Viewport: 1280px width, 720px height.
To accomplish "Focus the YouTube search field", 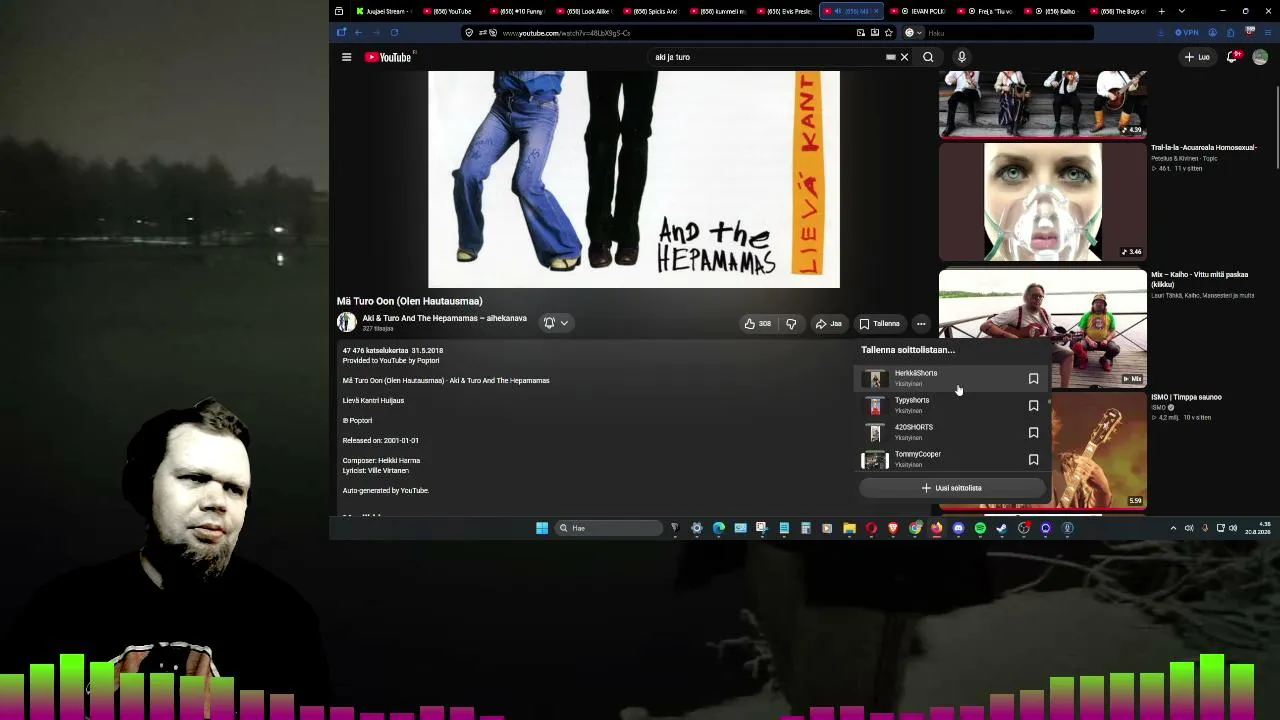I will (x=768, y=57).
